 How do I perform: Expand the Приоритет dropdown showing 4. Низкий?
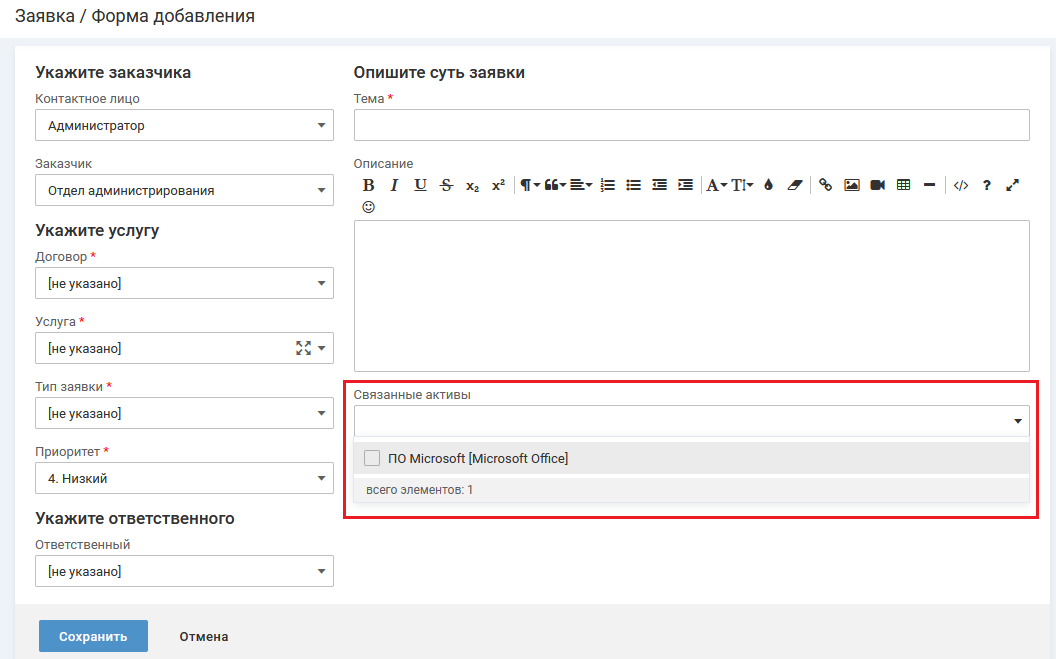coord(184,478)
